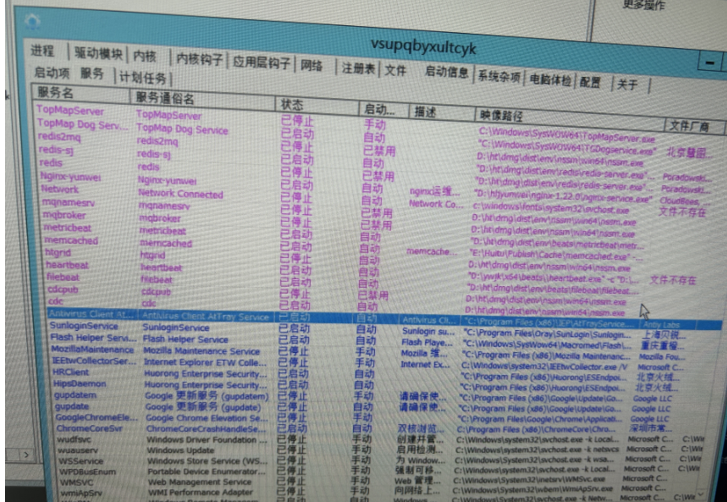Go to the 应用层钩子 tab

click(261, 62)
